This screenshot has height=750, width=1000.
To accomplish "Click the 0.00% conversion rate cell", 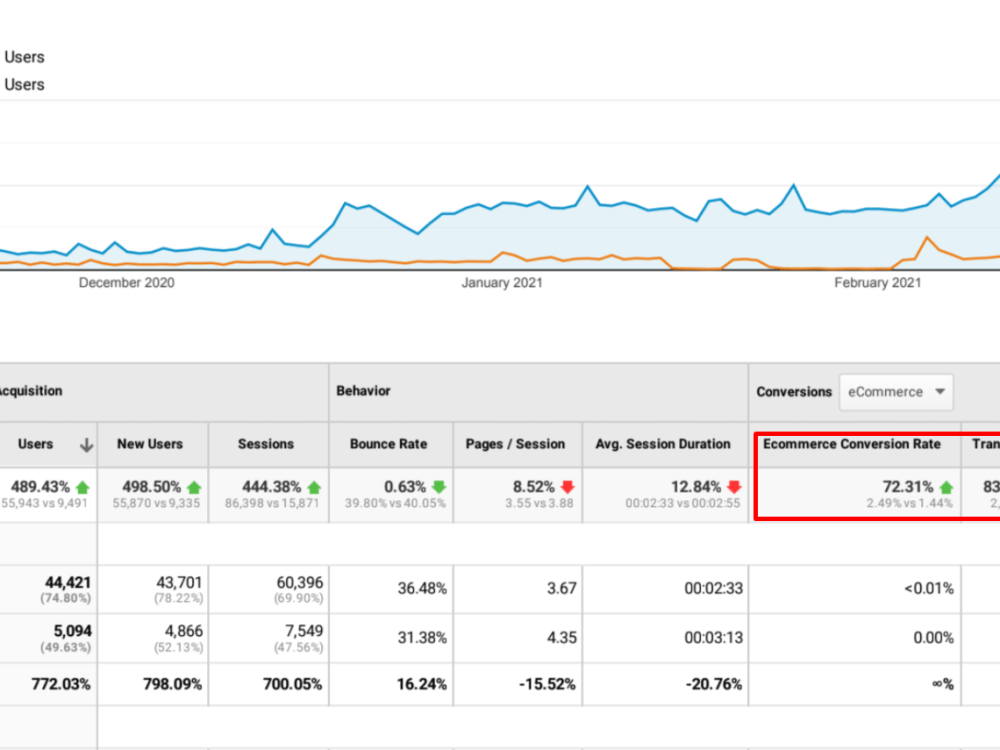I will (x=934, y=637).
